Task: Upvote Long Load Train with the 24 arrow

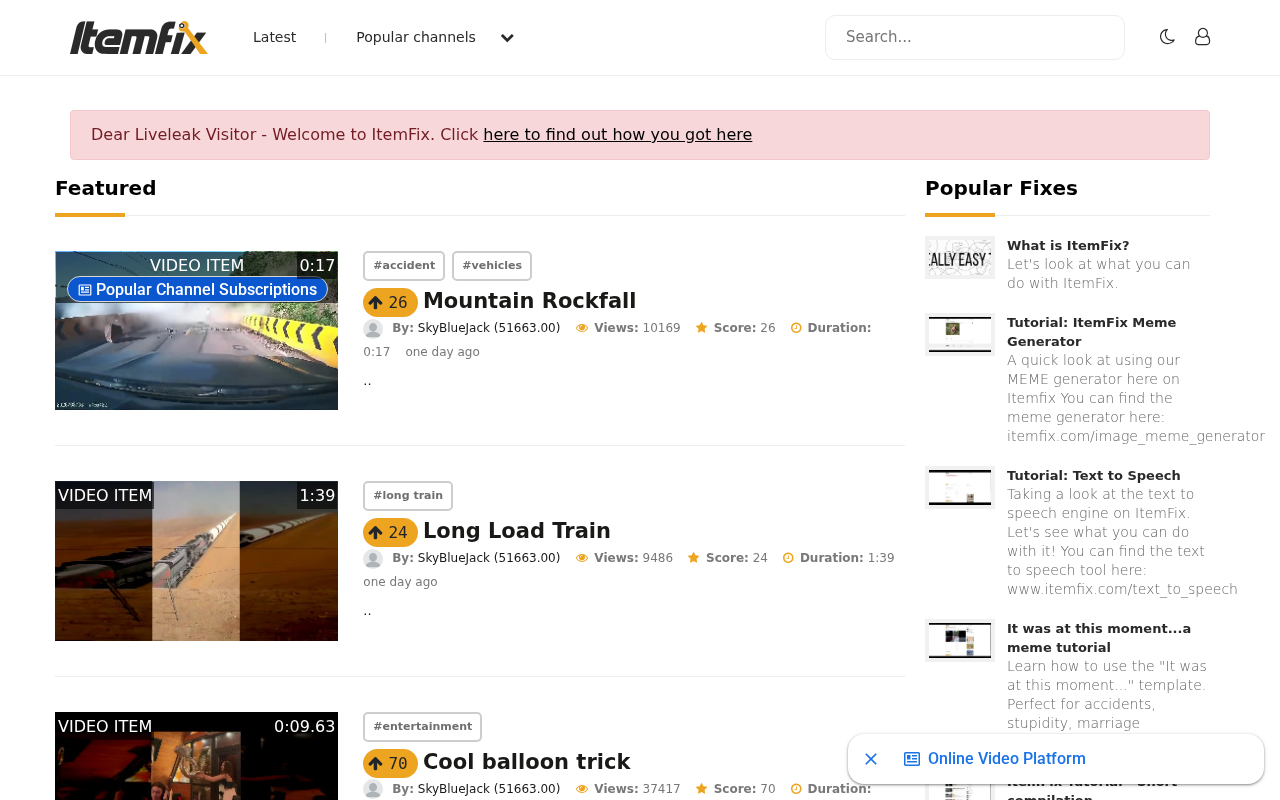Action: [390, 532]
